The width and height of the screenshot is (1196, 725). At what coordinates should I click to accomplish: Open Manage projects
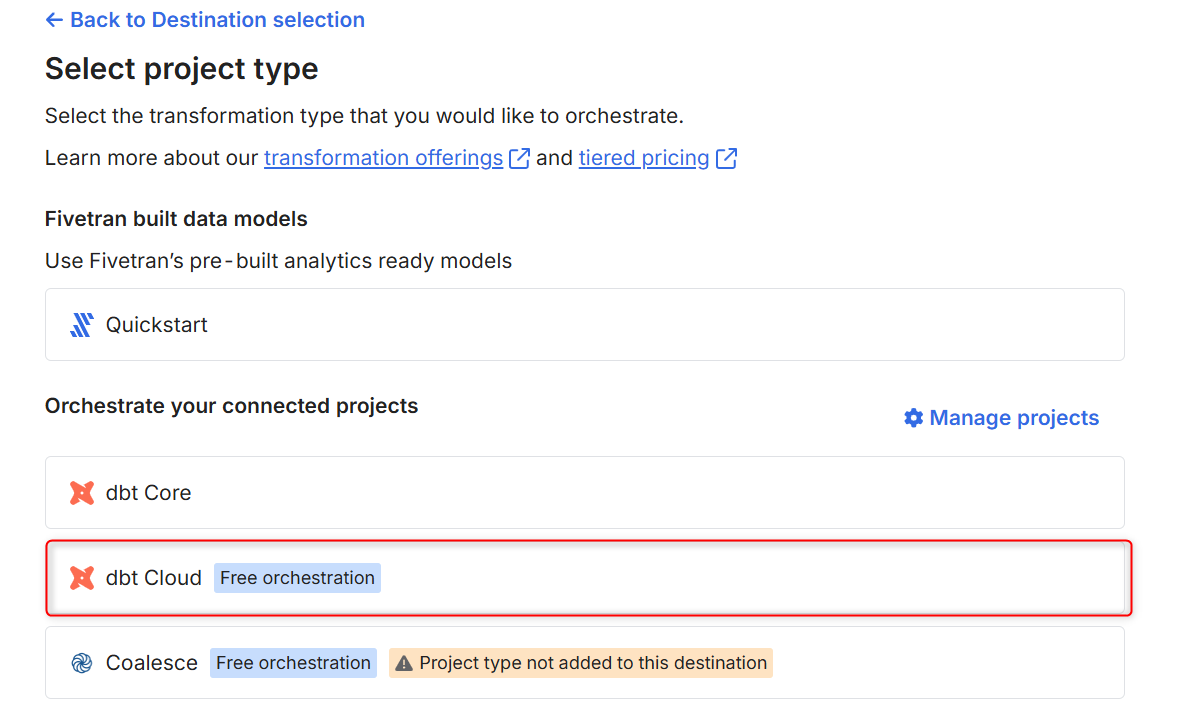click(x=1014, y=418)
